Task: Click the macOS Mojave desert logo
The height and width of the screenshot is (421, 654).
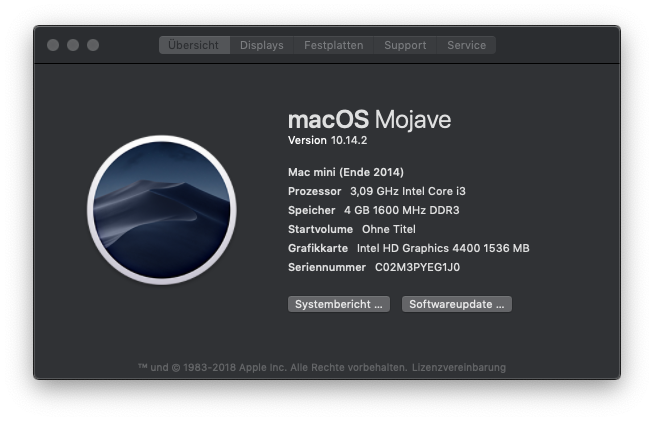Action: coord(162,210)
